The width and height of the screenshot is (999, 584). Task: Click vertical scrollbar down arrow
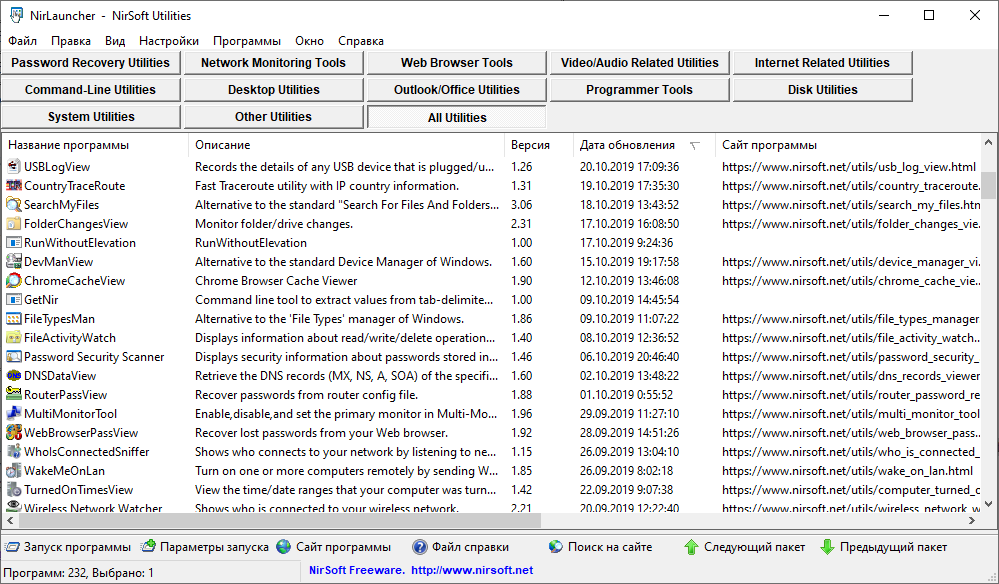point(988,504)
